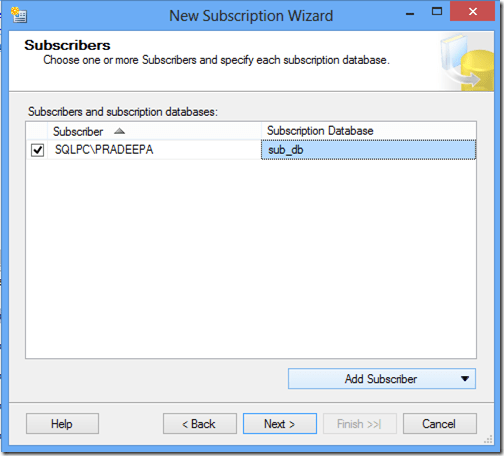Image resolution: width=504 pixels, height=456 pixels.
Task: Click the resize grip at the window corner
Action: [488, 440]
